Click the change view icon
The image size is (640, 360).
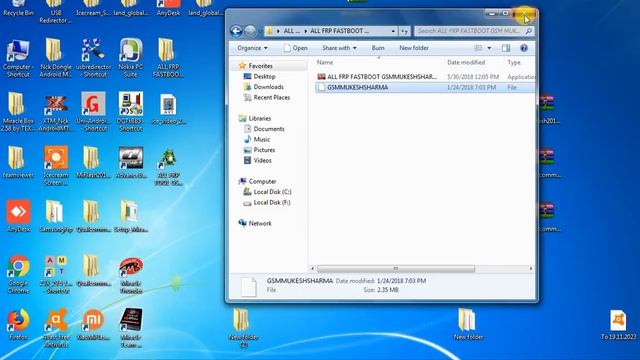click(478, 48)
